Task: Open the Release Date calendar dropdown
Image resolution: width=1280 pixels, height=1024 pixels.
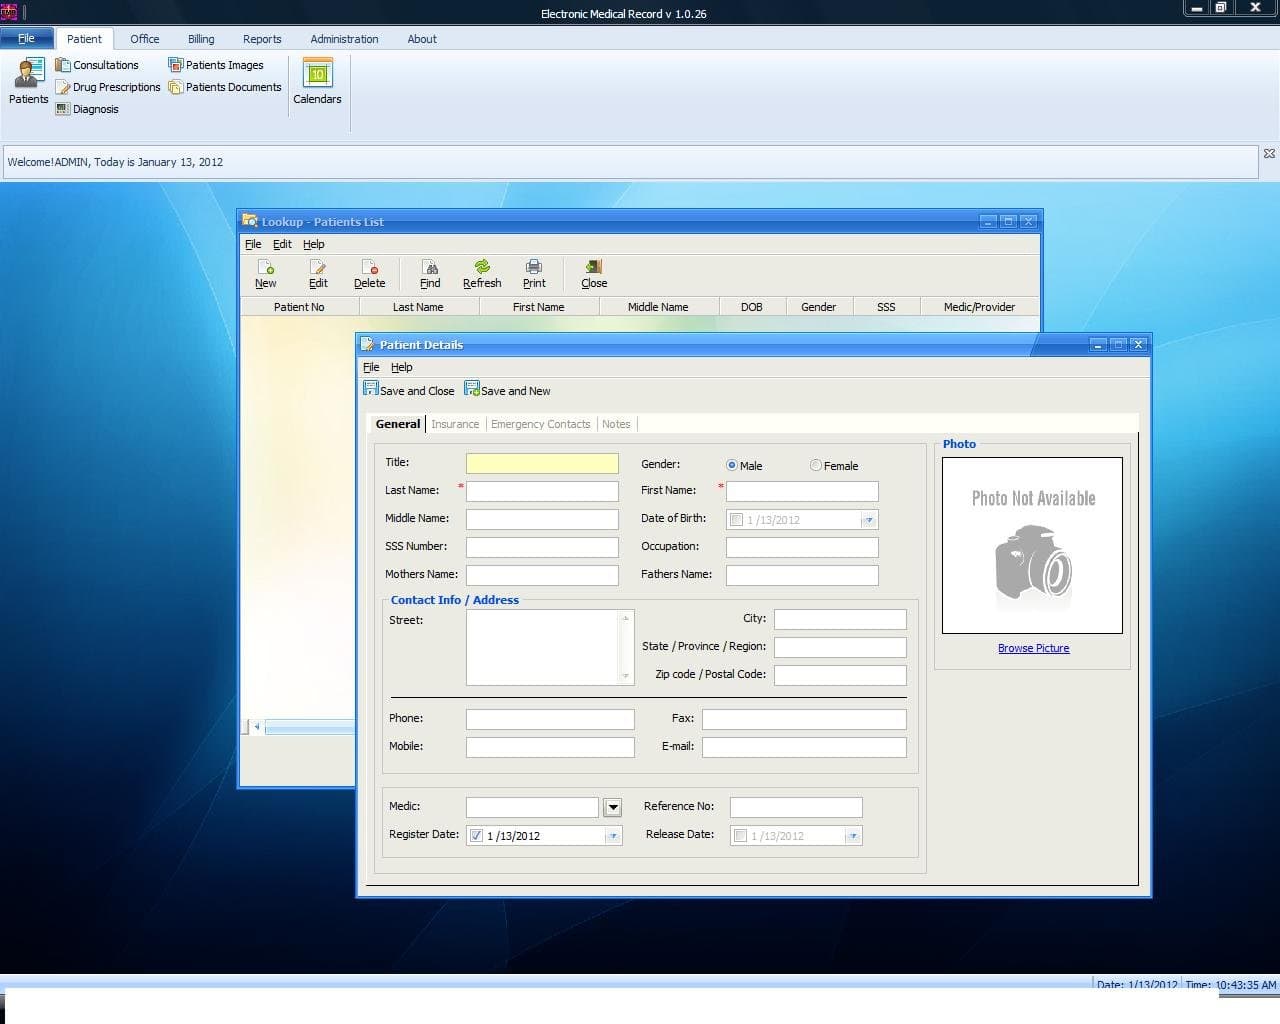Action: [853, 835]
